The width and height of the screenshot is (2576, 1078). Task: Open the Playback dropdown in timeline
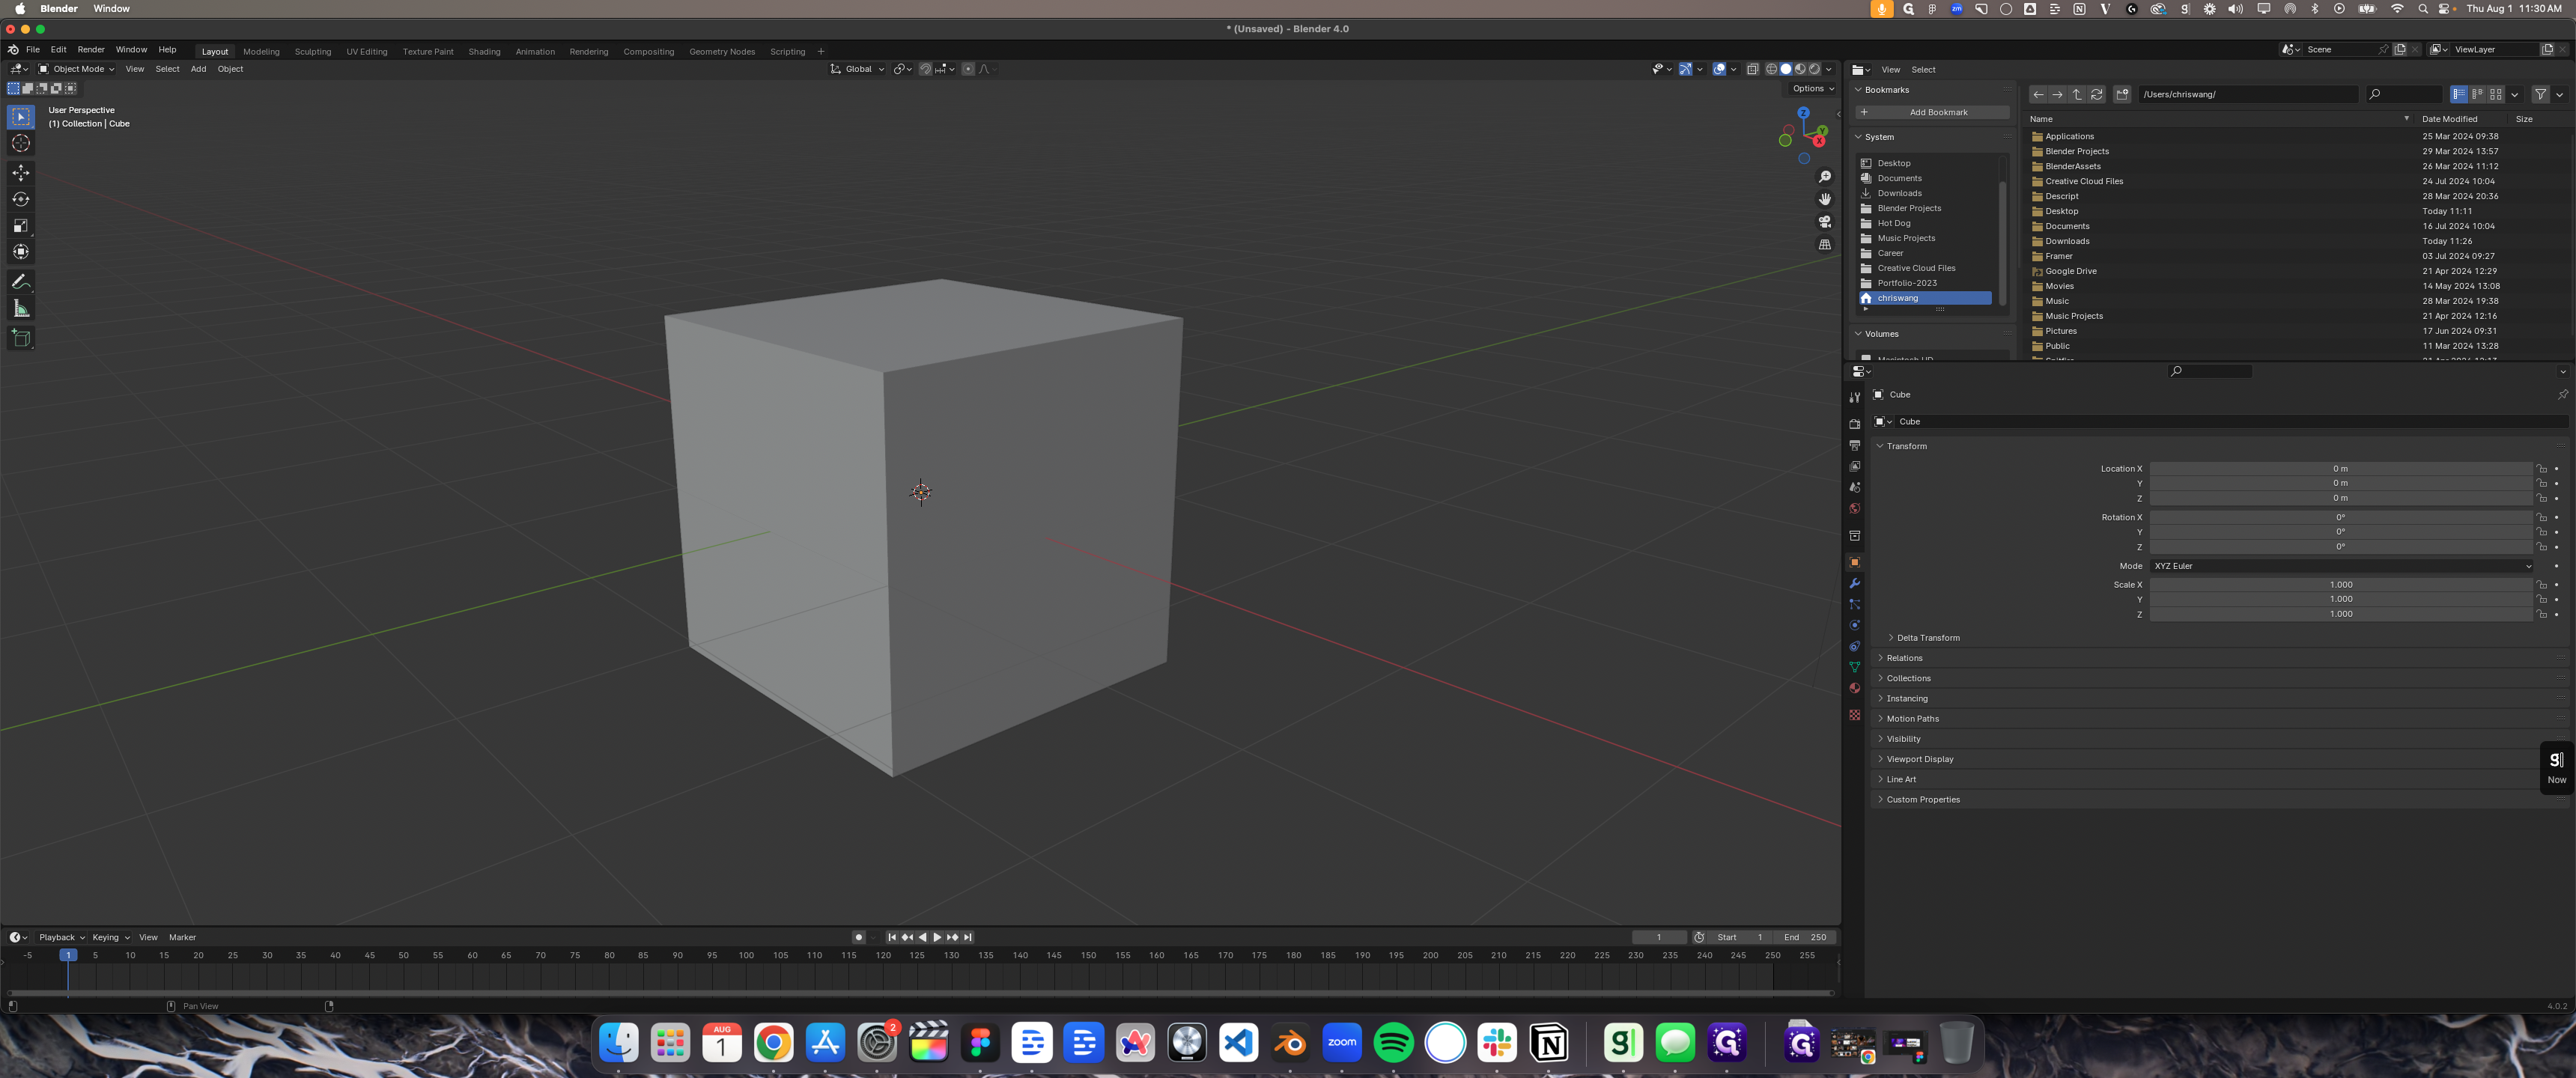click(x=61, y=937)
